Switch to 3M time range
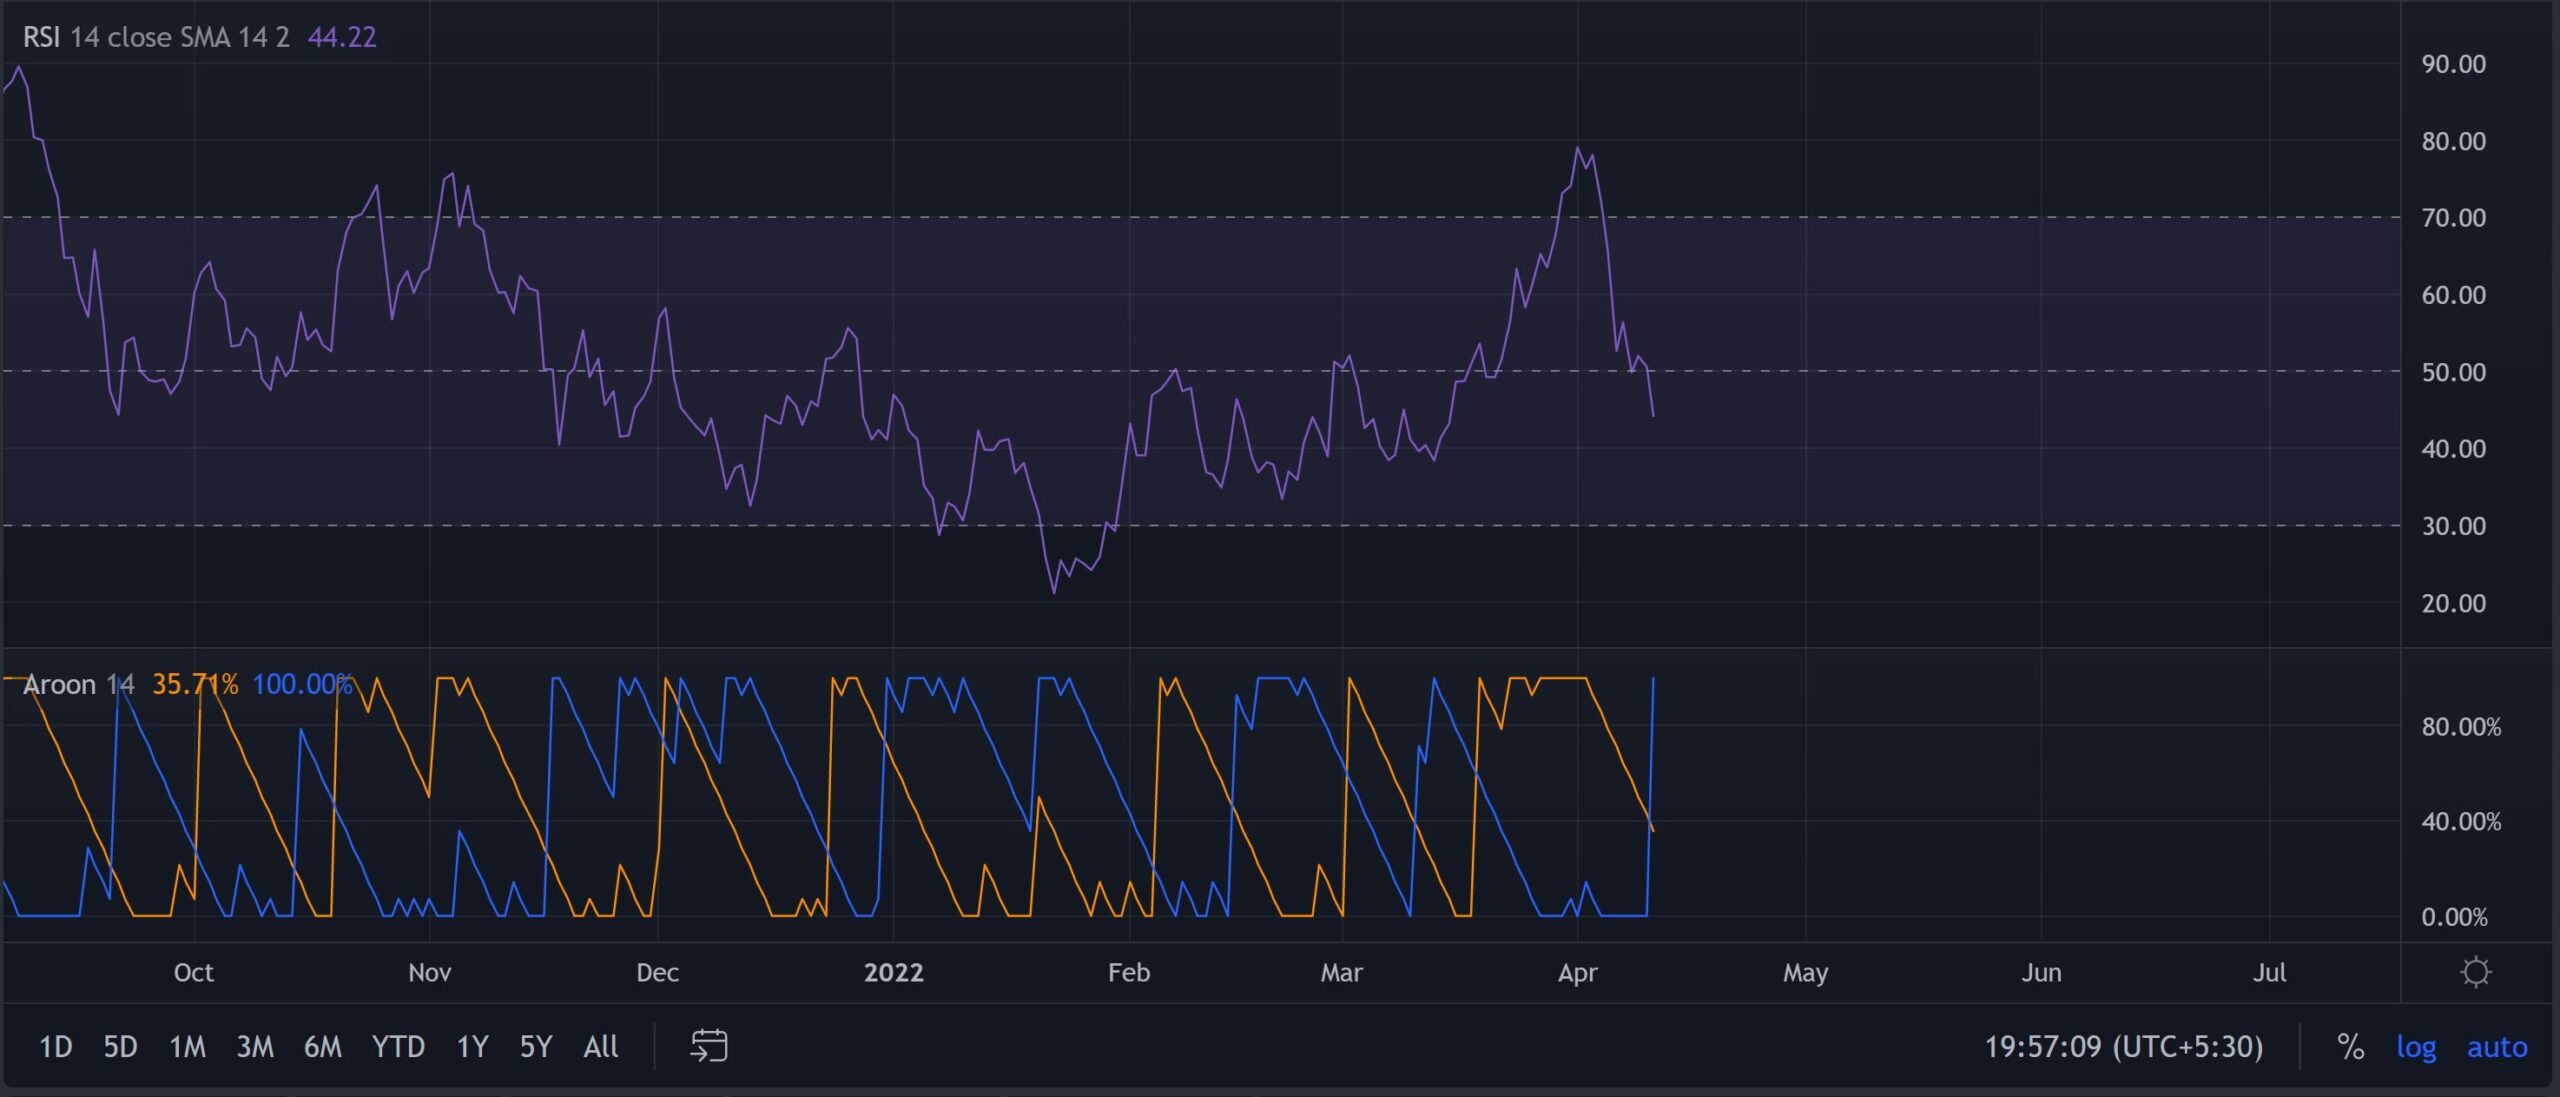2560x1097 pixels. [x=254, y=1047]
